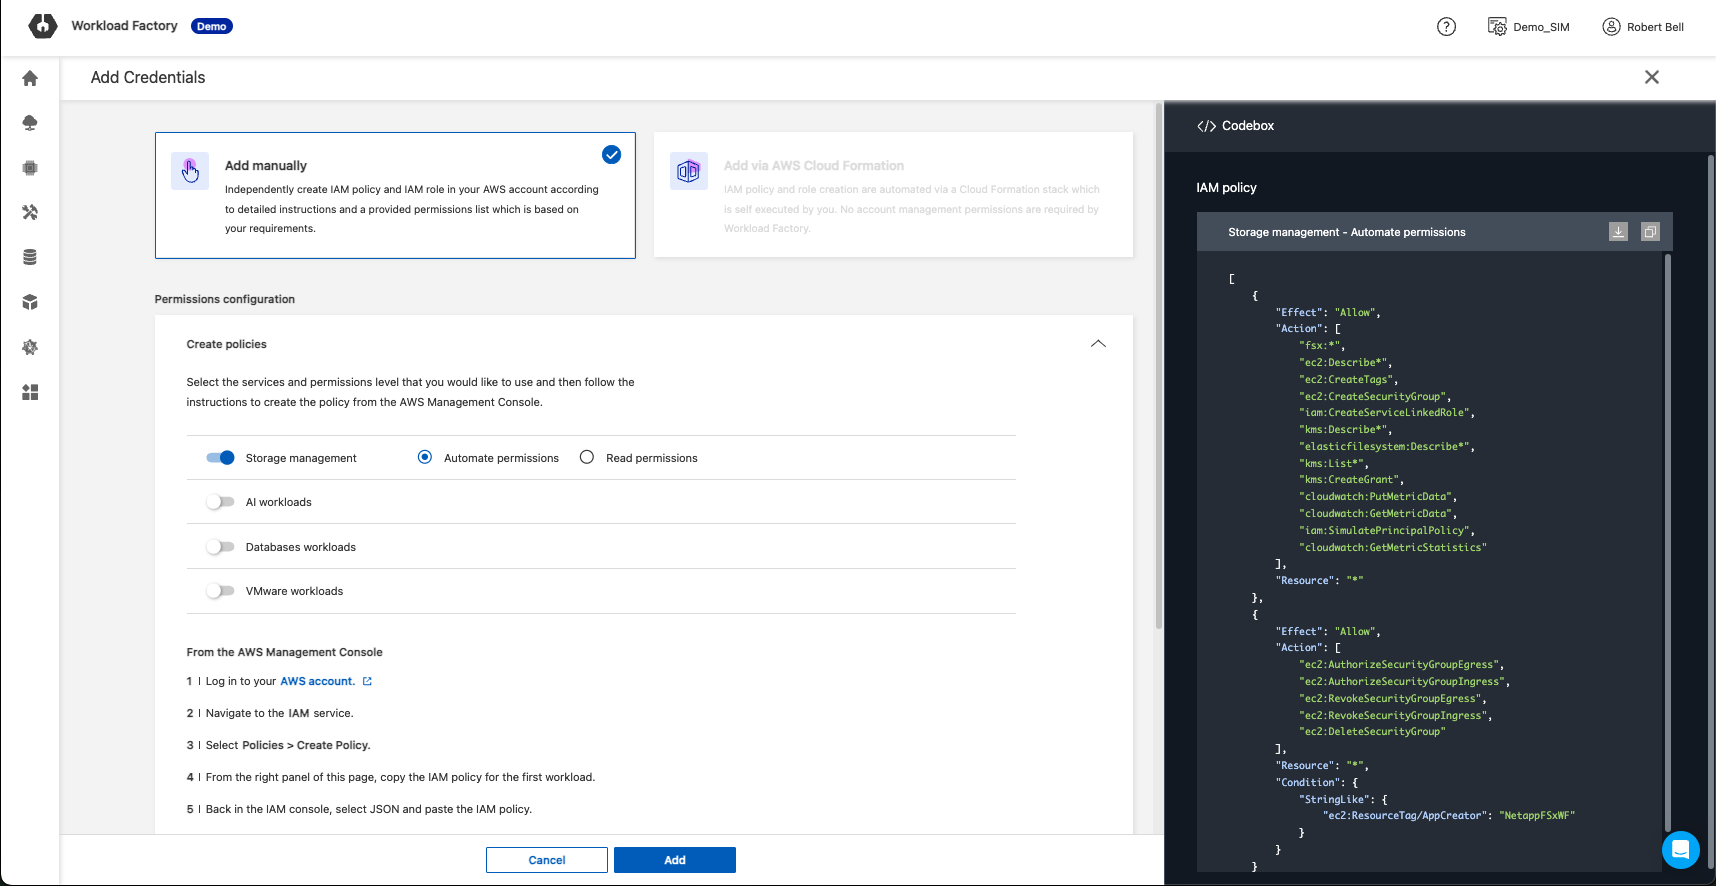Open the Robert Bell user menu
The image size is (1716, 886).
1643,27
